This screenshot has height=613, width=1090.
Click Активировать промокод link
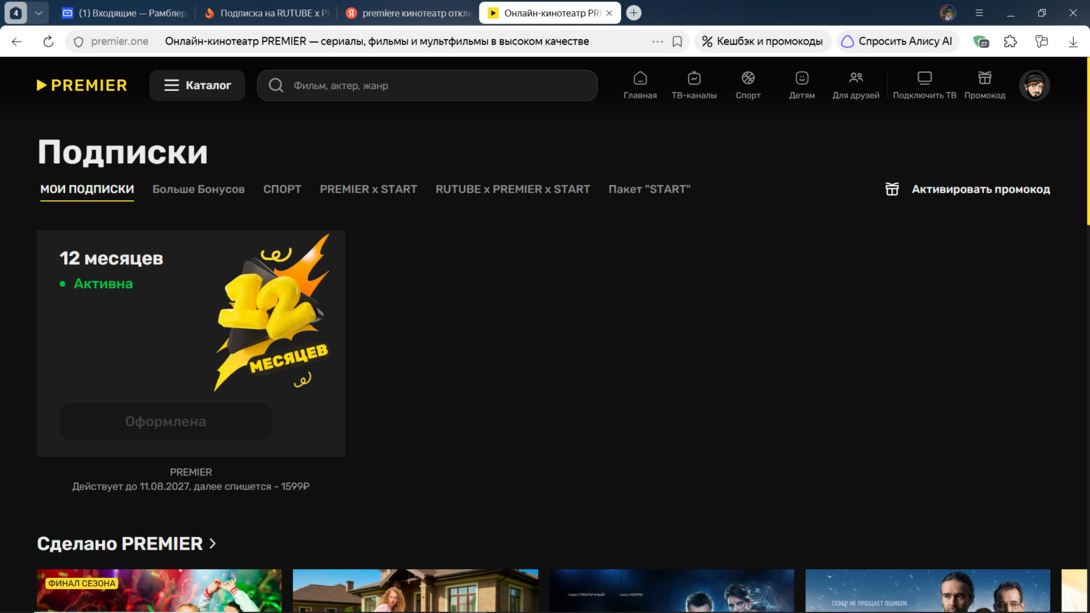pos(968,189)
